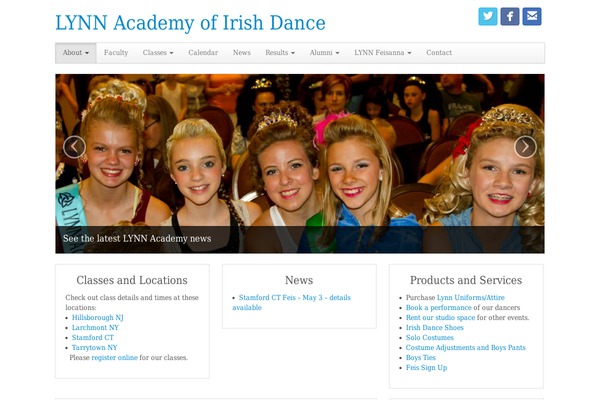Screen dimensions: 600x400
Task: Open the Facebook social icon
Action: (510, 16)
